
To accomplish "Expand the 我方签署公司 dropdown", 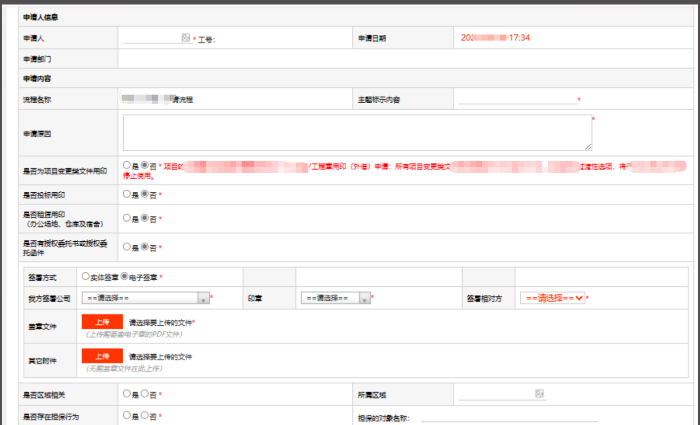I will 145,298.
